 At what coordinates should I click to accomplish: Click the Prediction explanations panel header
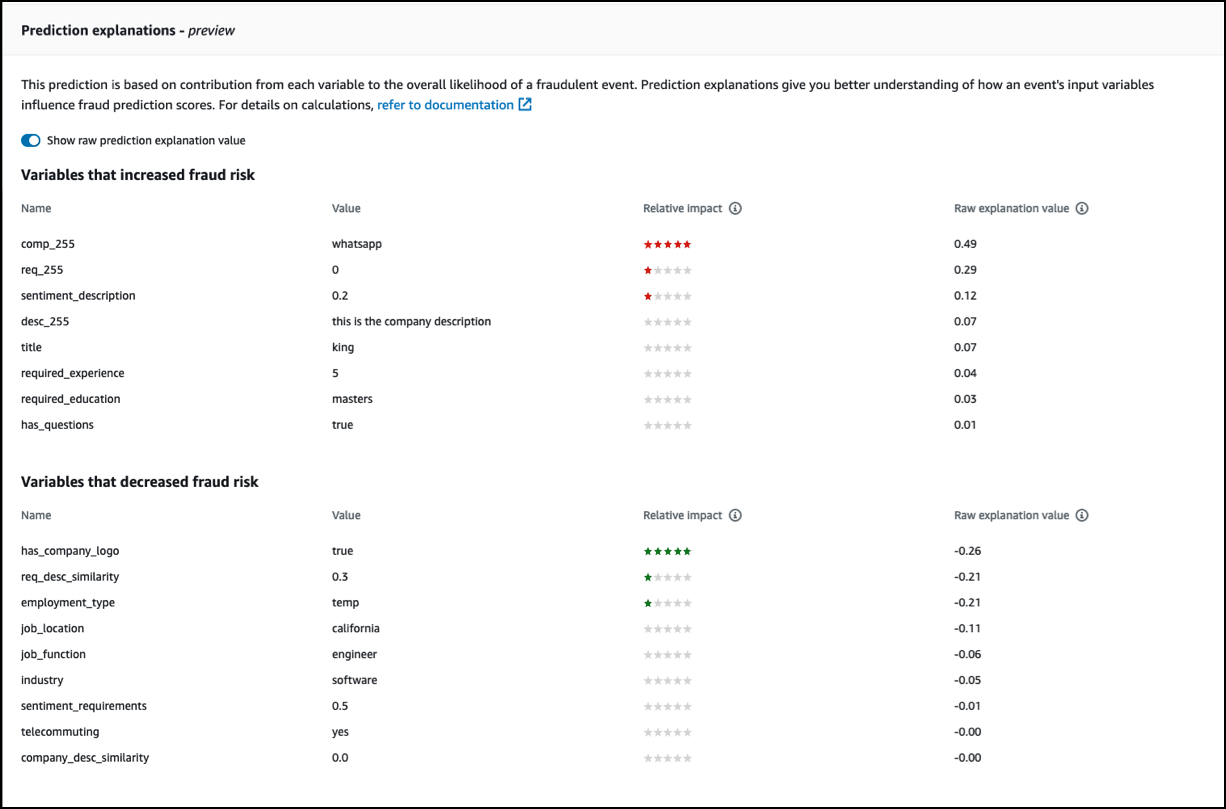click(x=128, y=30)
